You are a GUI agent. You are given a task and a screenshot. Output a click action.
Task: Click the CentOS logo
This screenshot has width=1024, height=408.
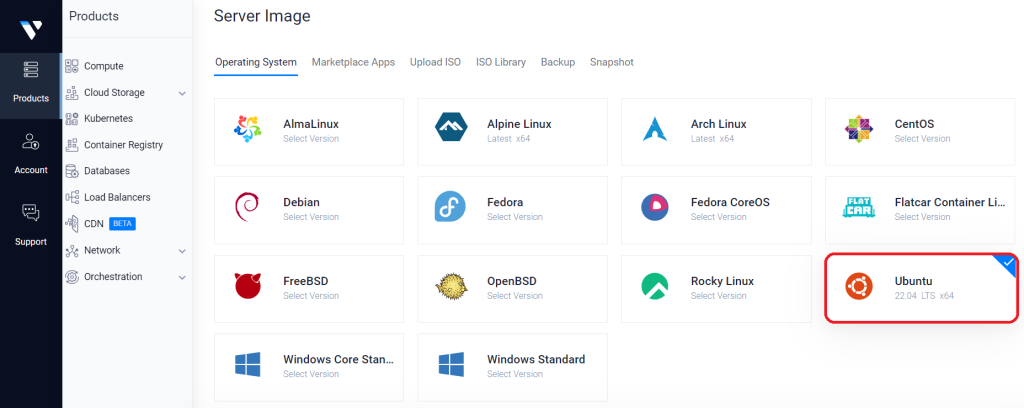[858, 129]
